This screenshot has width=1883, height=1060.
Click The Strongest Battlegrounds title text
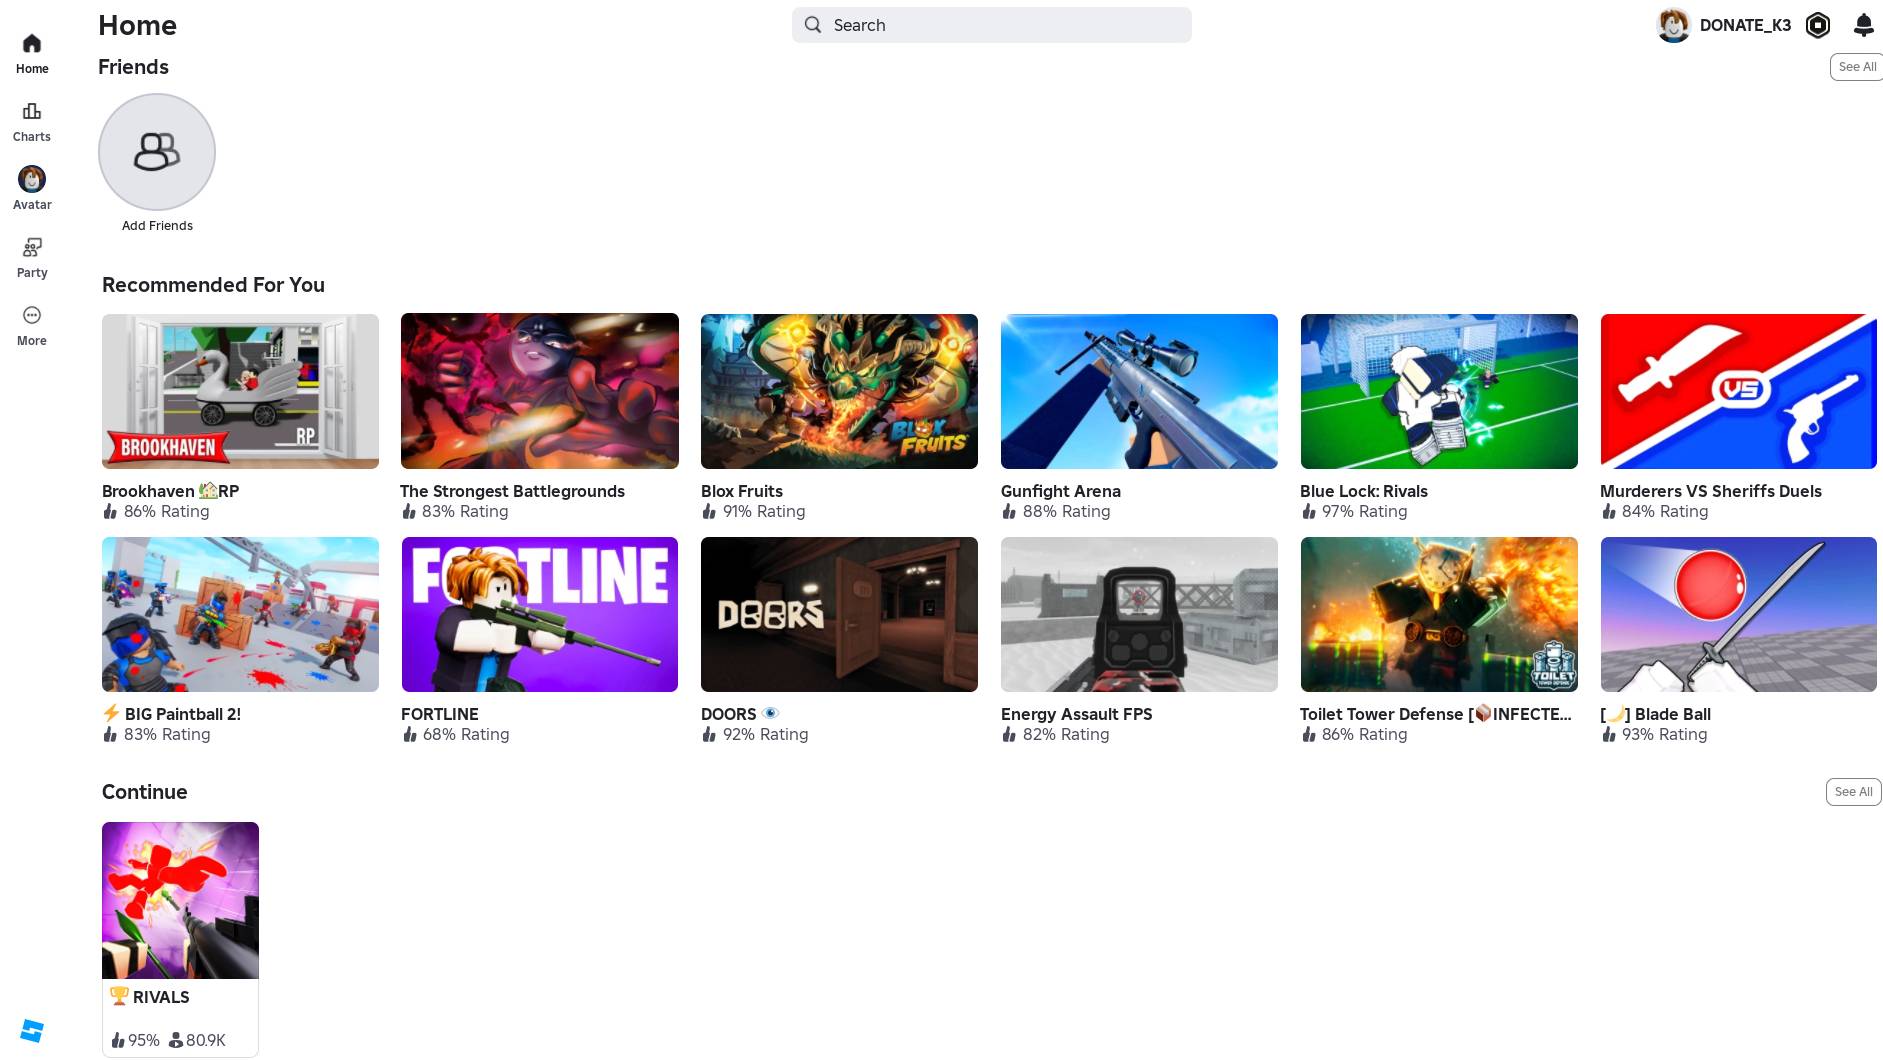[x=512, y=491]
